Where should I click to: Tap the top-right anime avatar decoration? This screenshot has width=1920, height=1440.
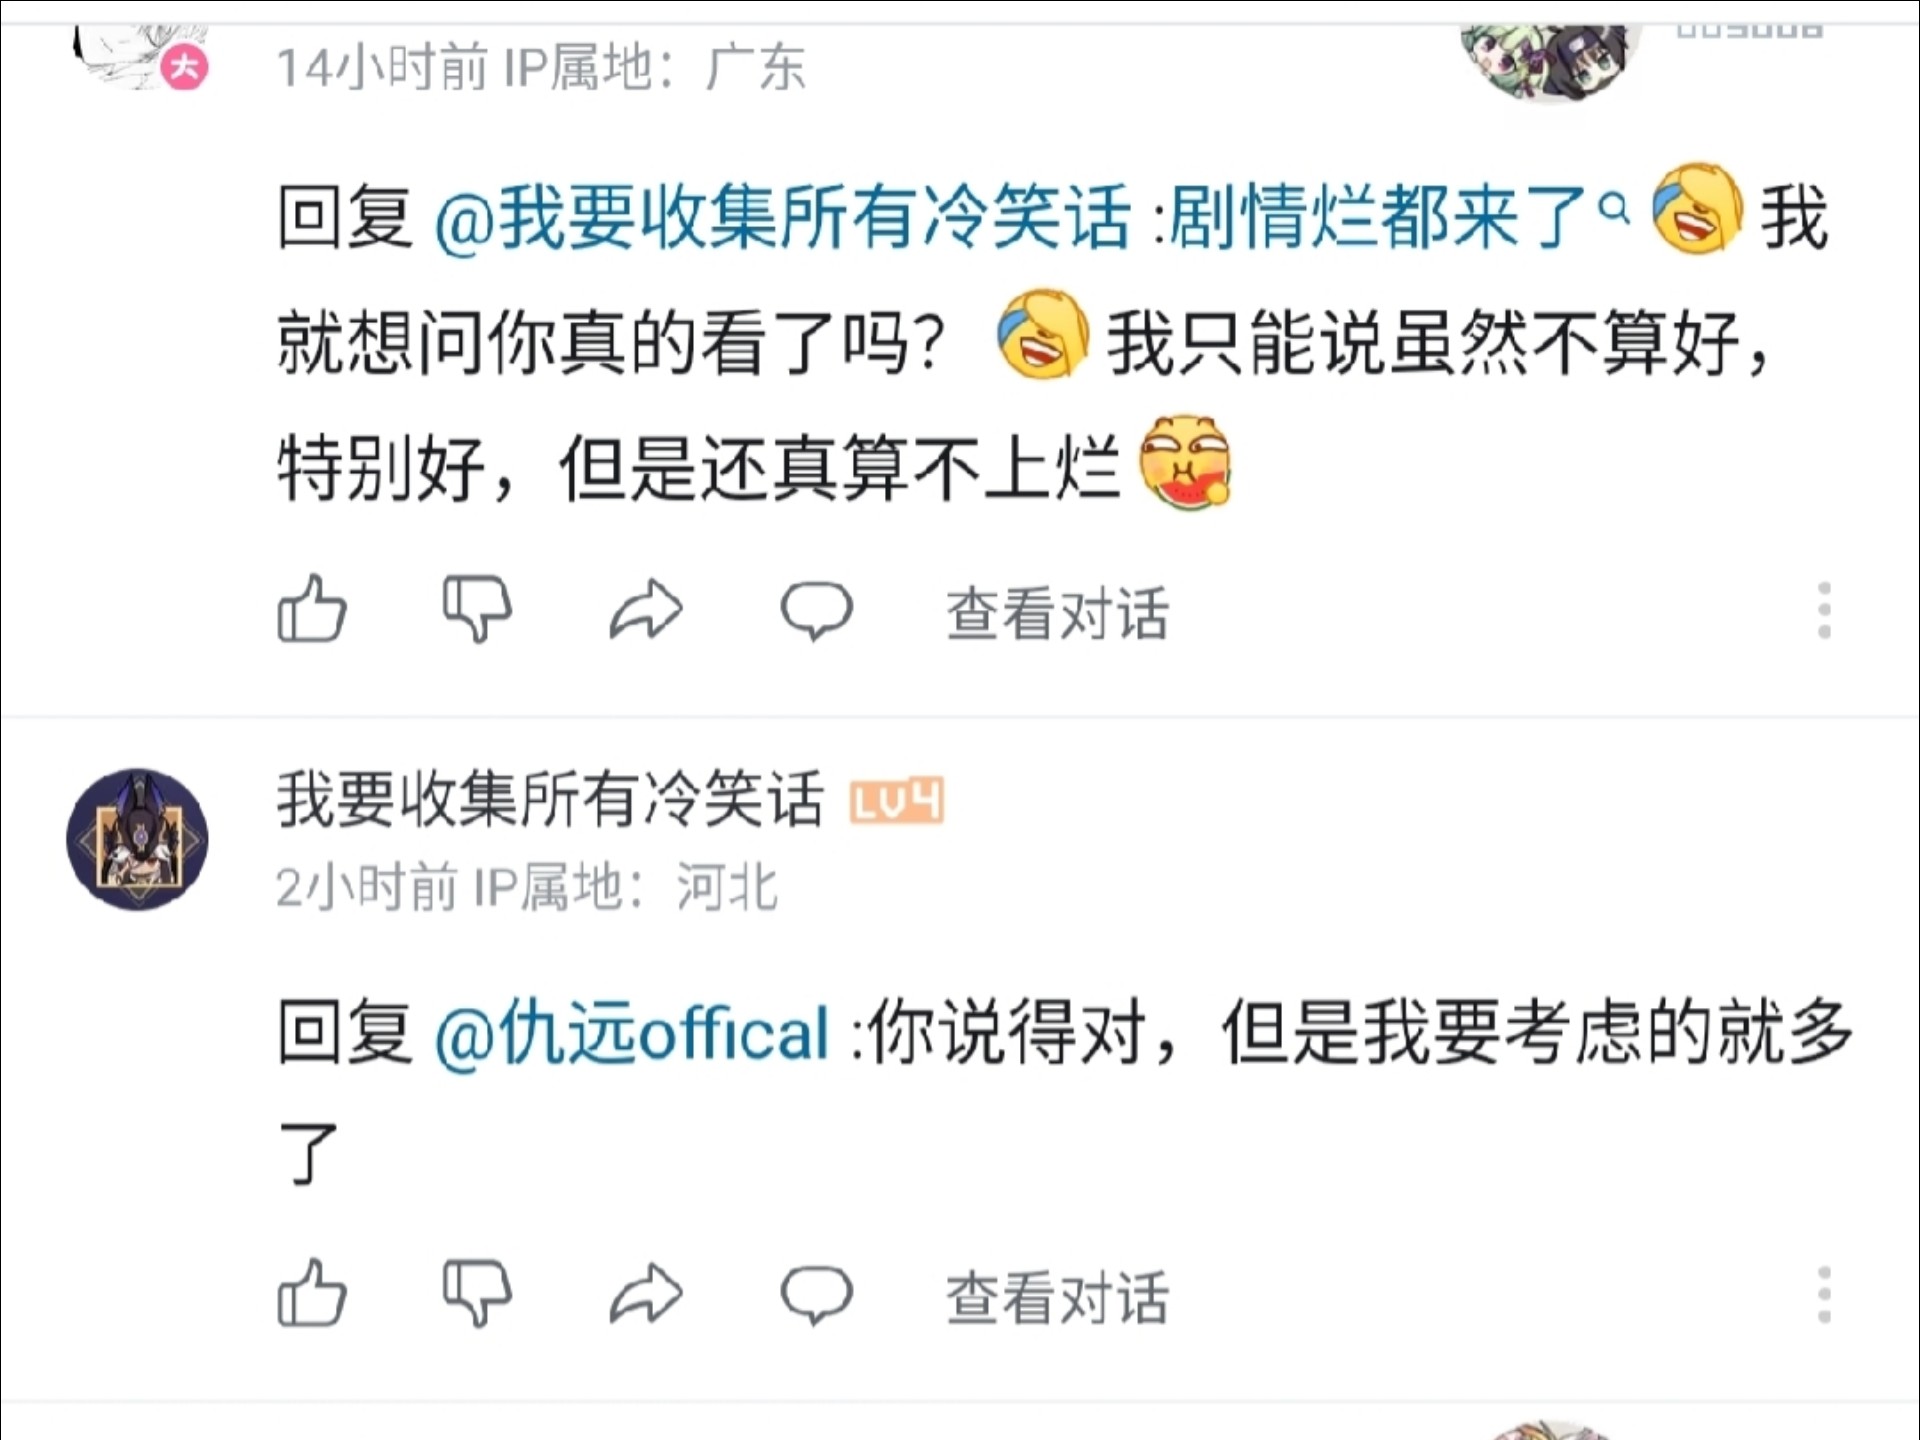click(1548, 60)
